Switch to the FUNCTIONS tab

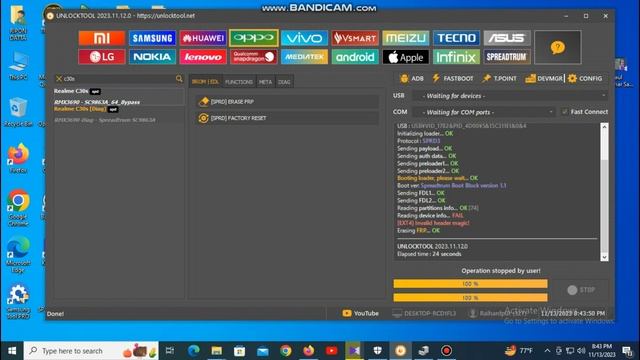click(x=239, y=82)
